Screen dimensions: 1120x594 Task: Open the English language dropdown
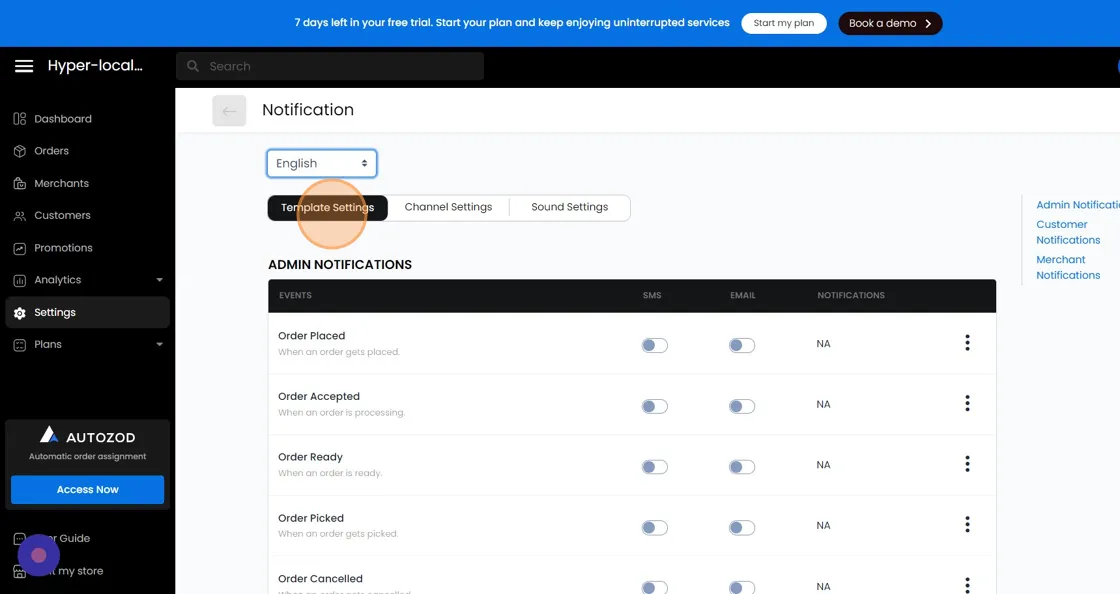coord(321,163)
